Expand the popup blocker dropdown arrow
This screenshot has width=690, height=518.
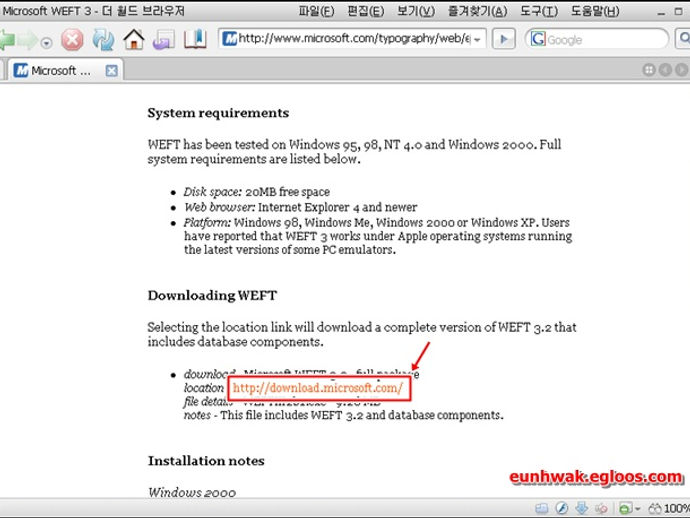coord(637,510)
